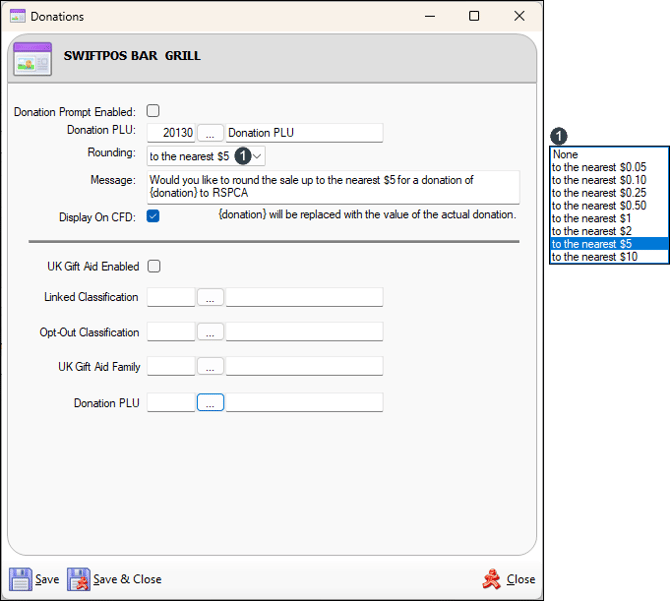Browse for Donation PLU 20130 lookup
Viewport: 670px width, 601px height.
pyautogui.click(x=210, y=132)
